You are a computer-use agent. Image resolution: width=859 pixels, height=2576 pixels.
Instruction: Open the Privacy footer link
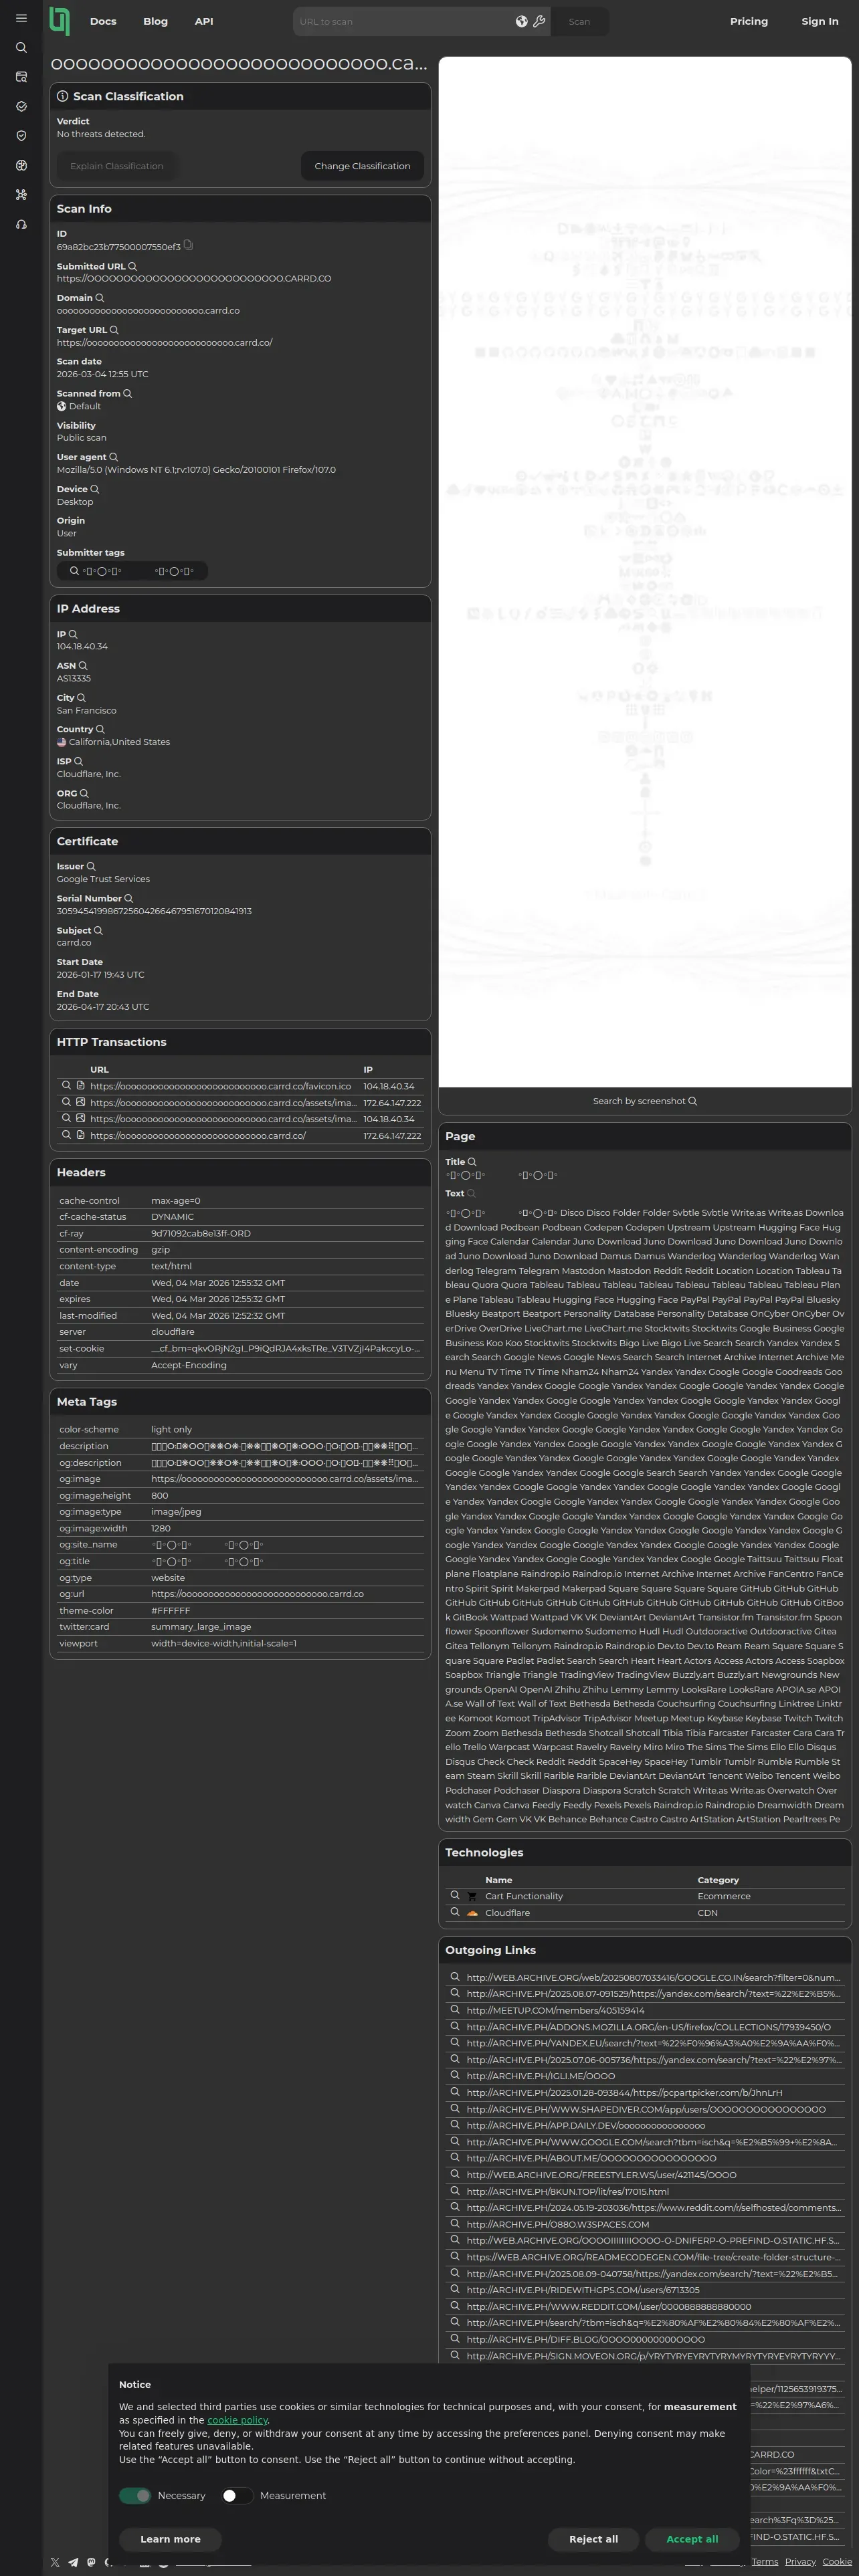coord(800,2561)
